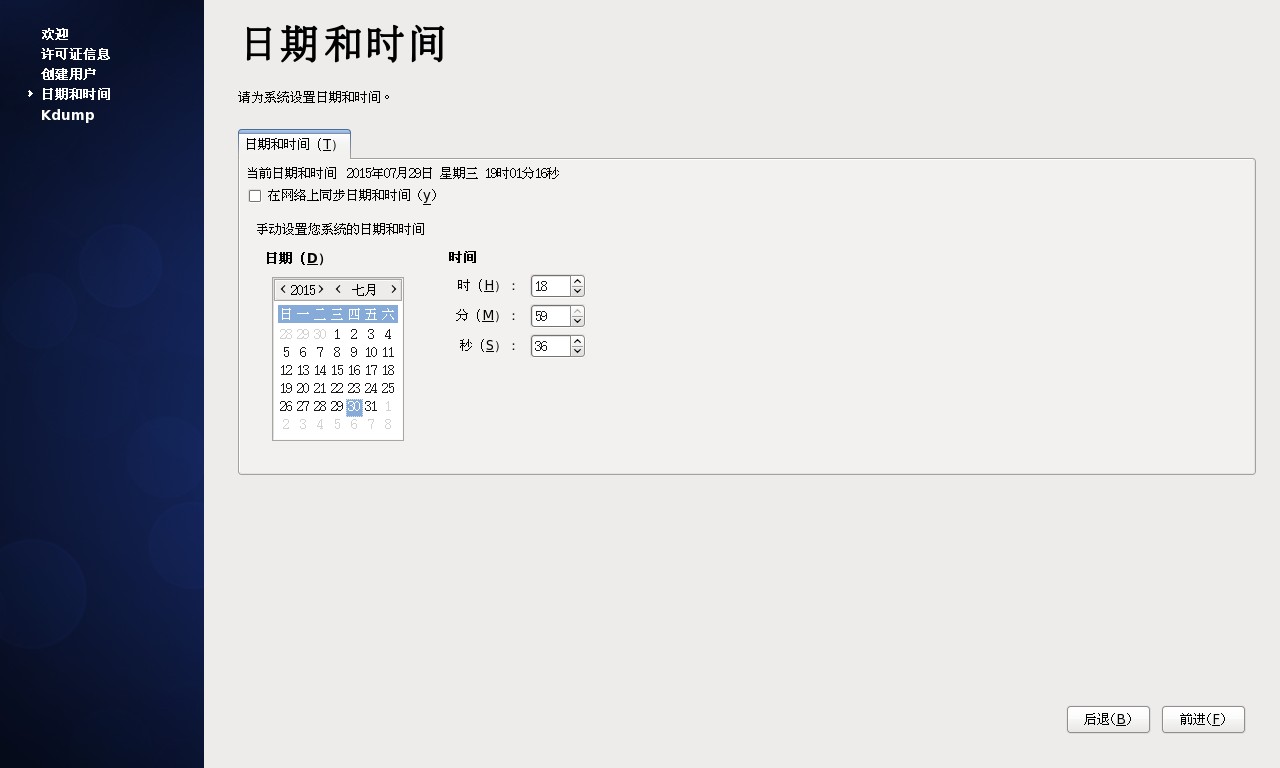Click the 秒 (S) second label
The height and width of the screenshot is (768, 1280).
(x=487, y=346)
